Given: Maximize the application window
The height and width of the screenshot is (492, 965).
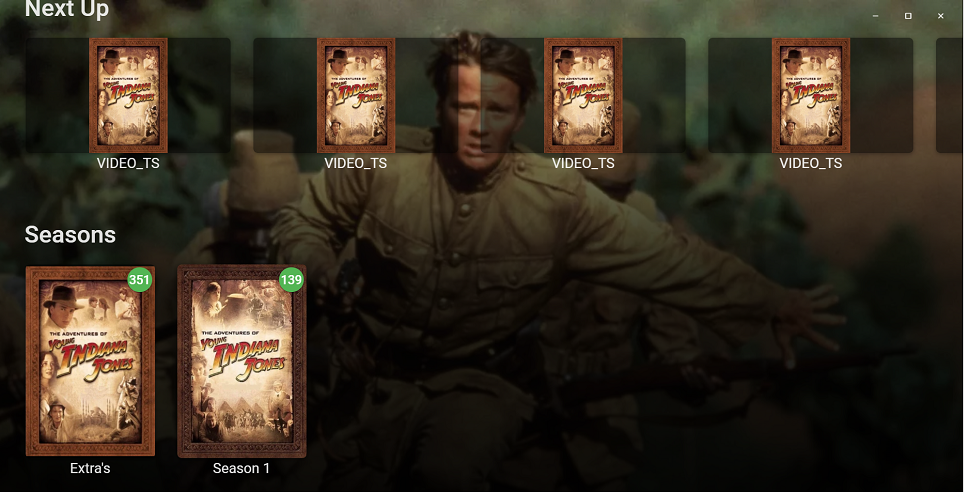Looking at the screenshot, I should pyautogui.click(x=908, y=16).
